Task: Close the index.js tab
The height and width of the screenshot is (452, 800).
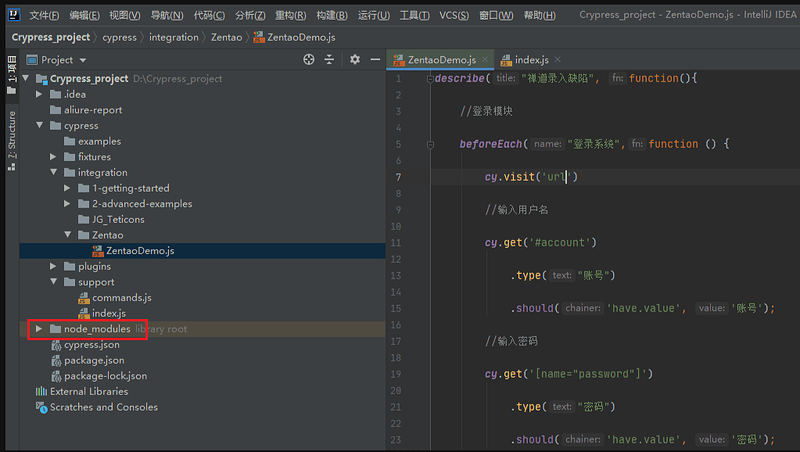Action: point(558,60)
